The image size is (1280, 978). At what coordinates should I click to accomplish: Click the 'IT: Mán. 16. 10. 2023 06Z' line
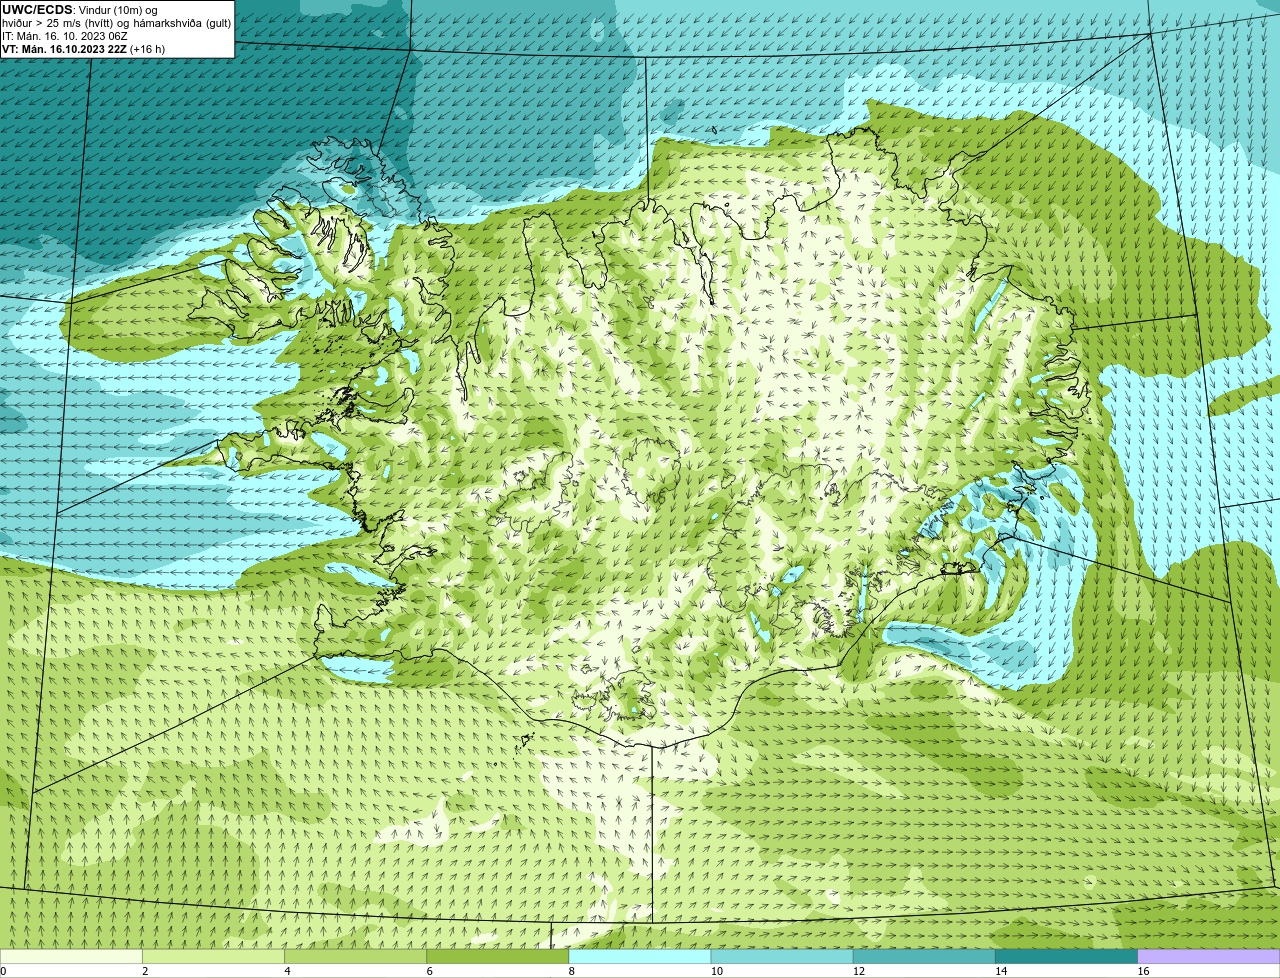pyautogui.click(x=65, y=36)
